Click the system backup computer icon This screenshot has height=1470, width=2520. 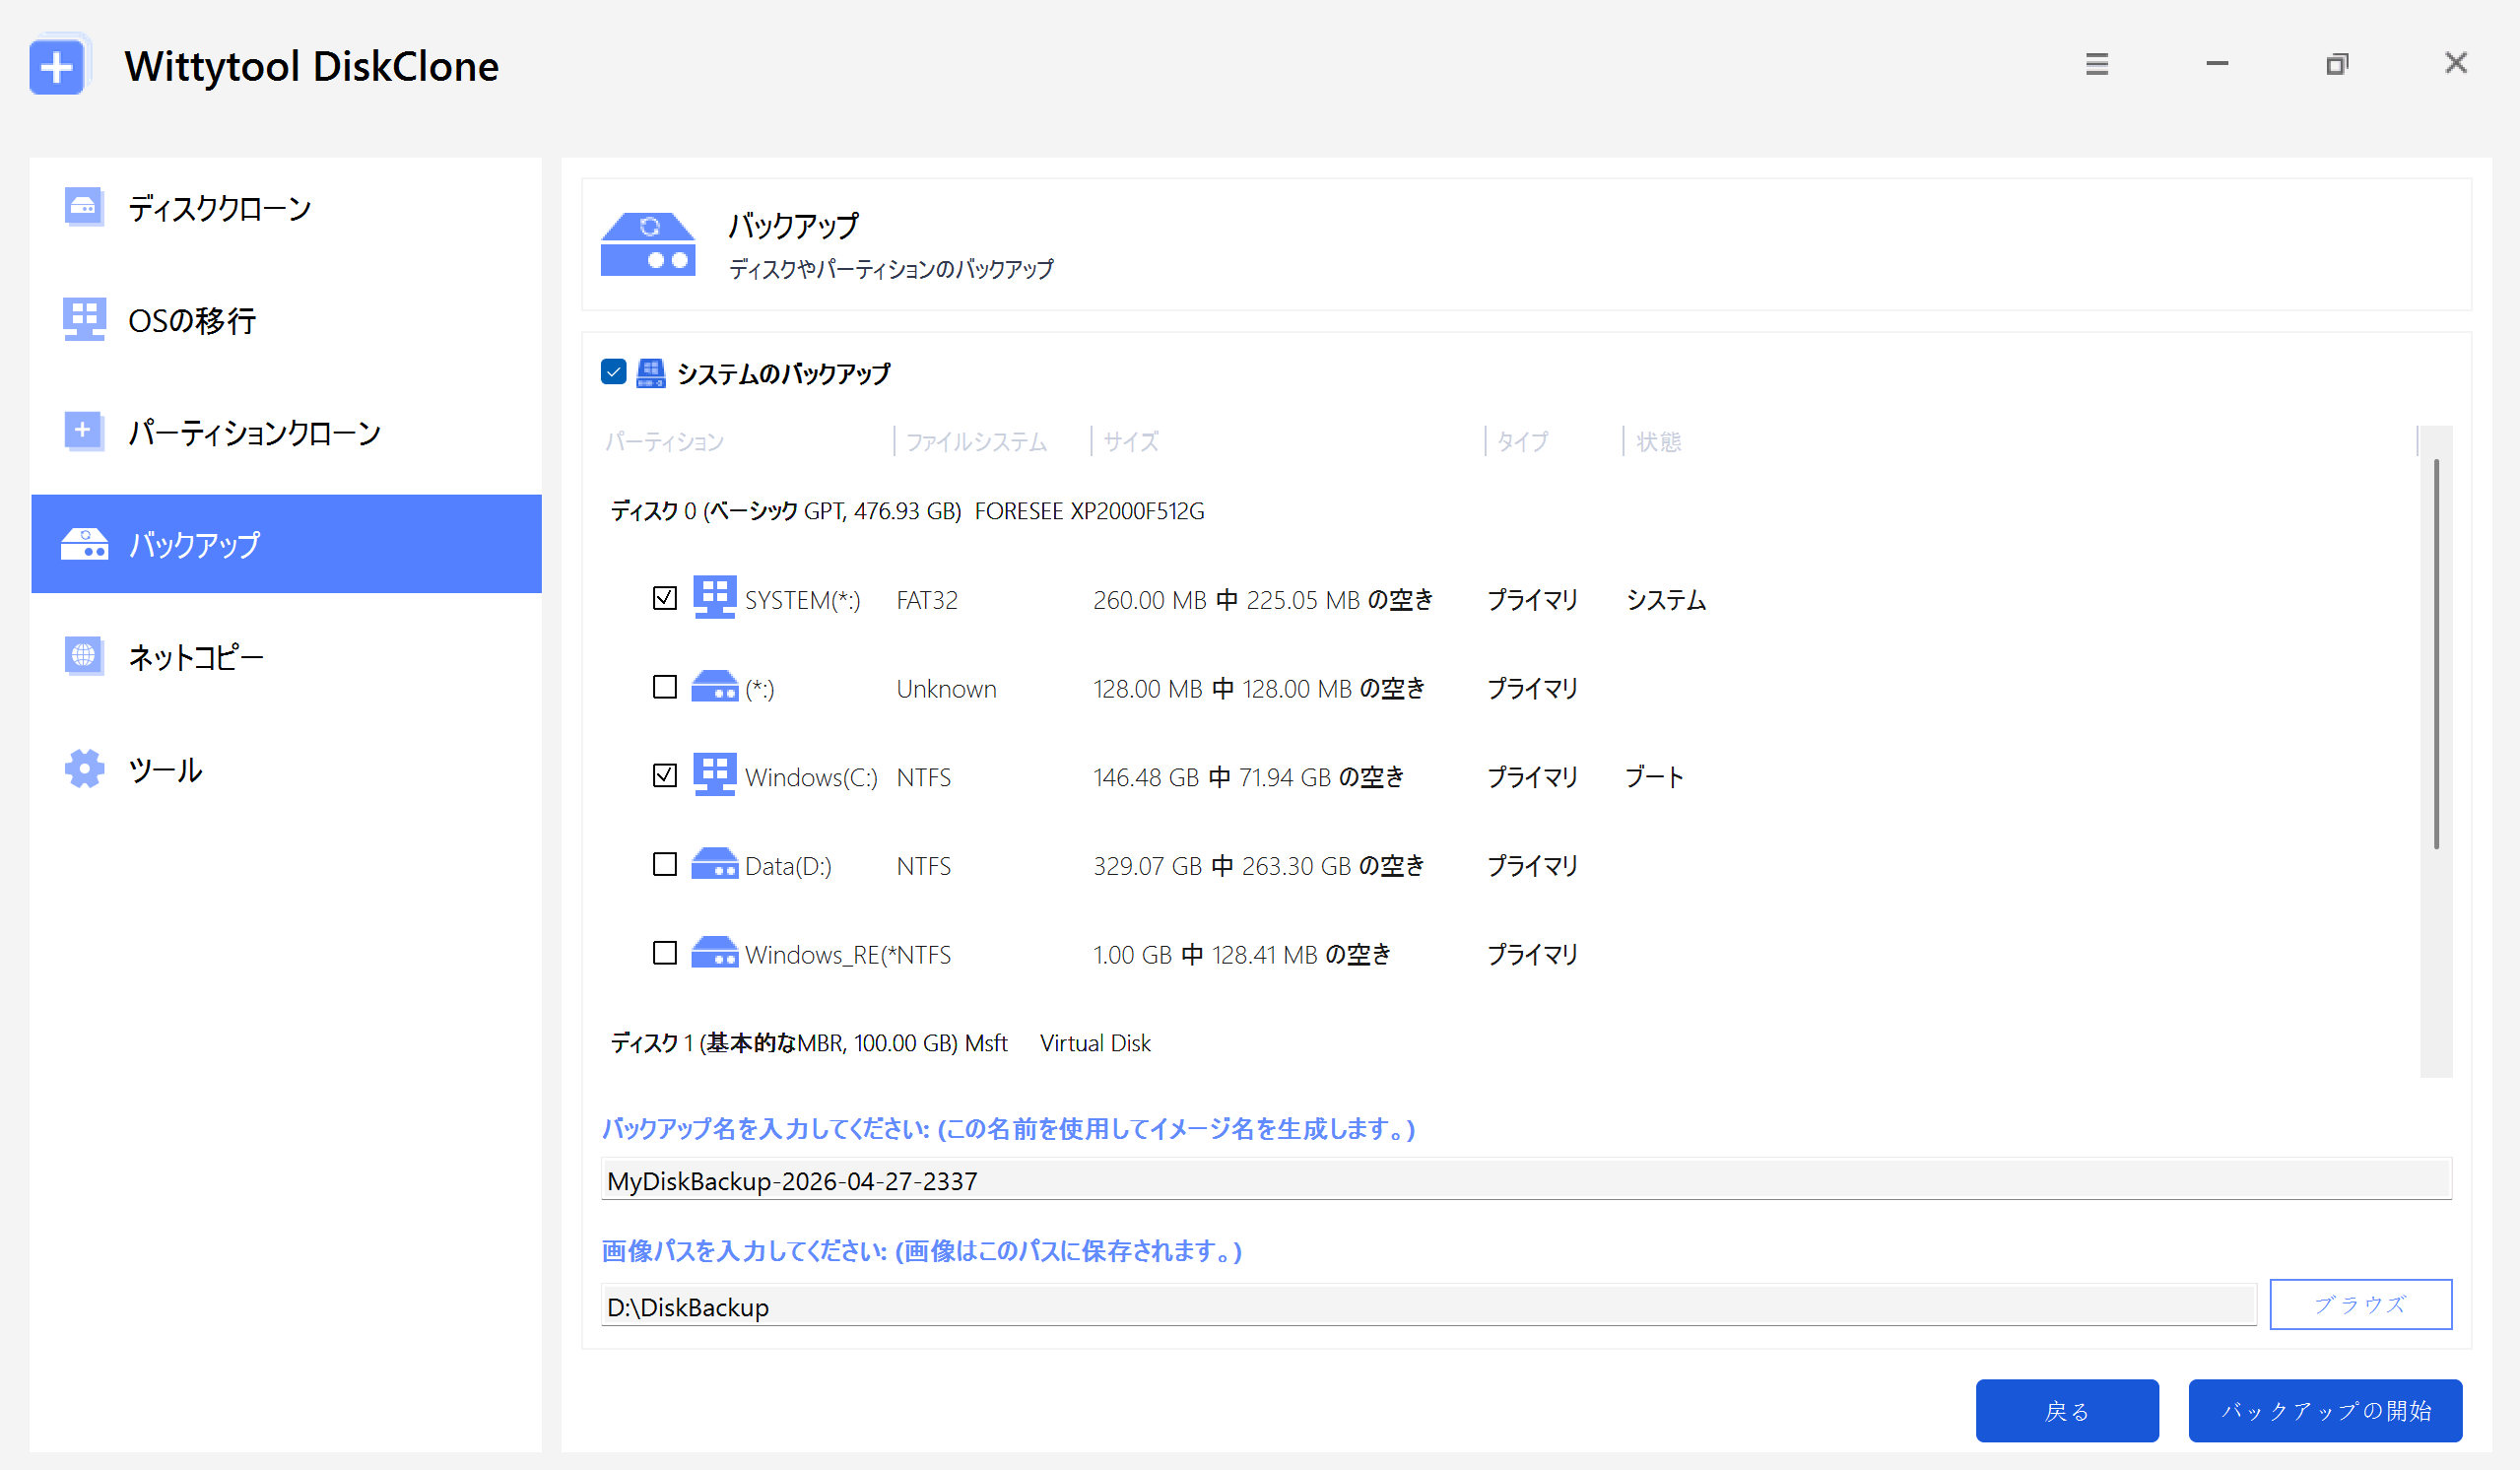pos(651,373)
